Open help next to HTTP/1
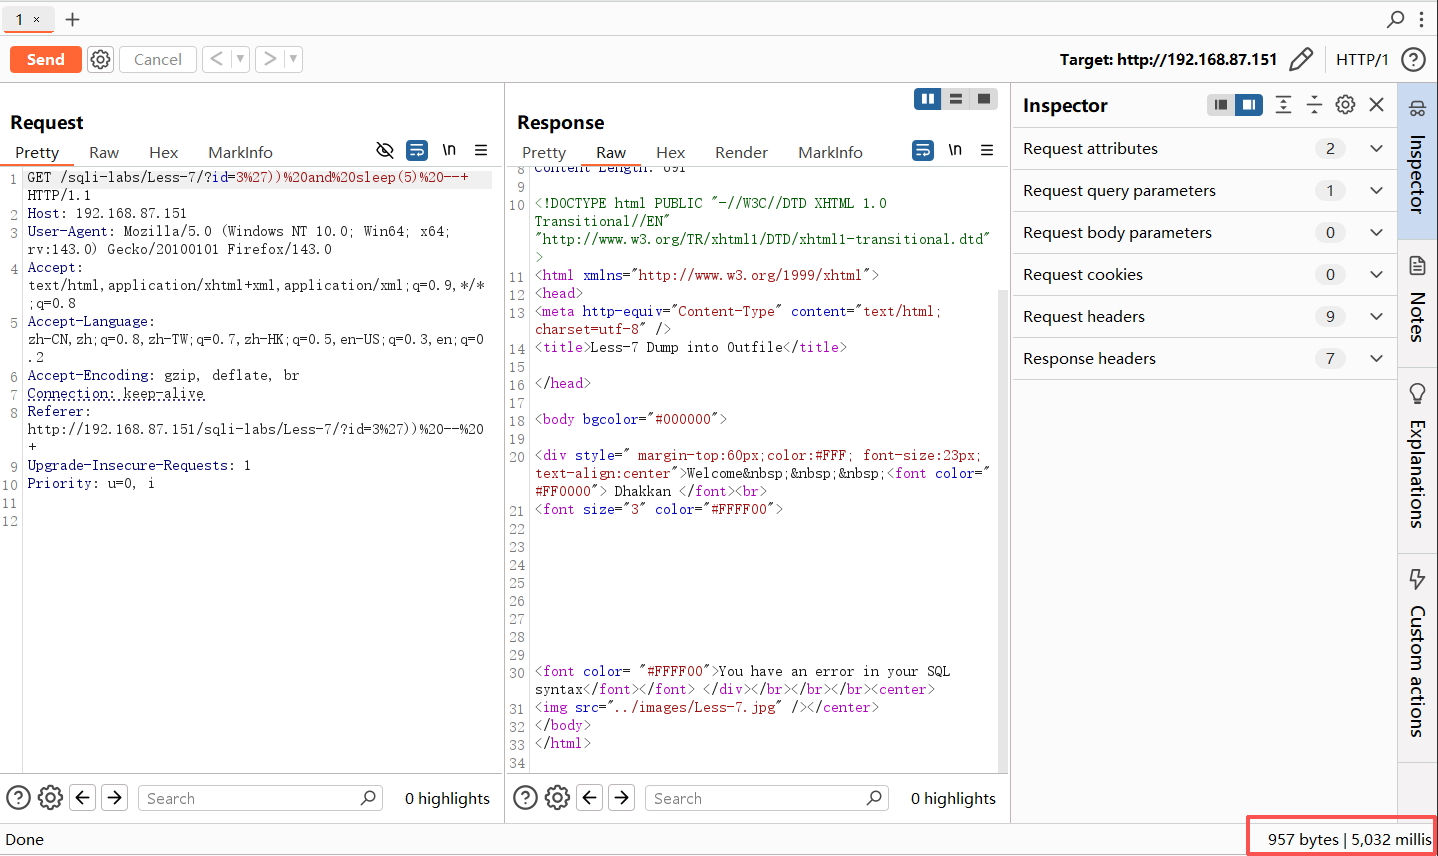Viewport: 1438px width, 856px height. [x=1413, y=60]
